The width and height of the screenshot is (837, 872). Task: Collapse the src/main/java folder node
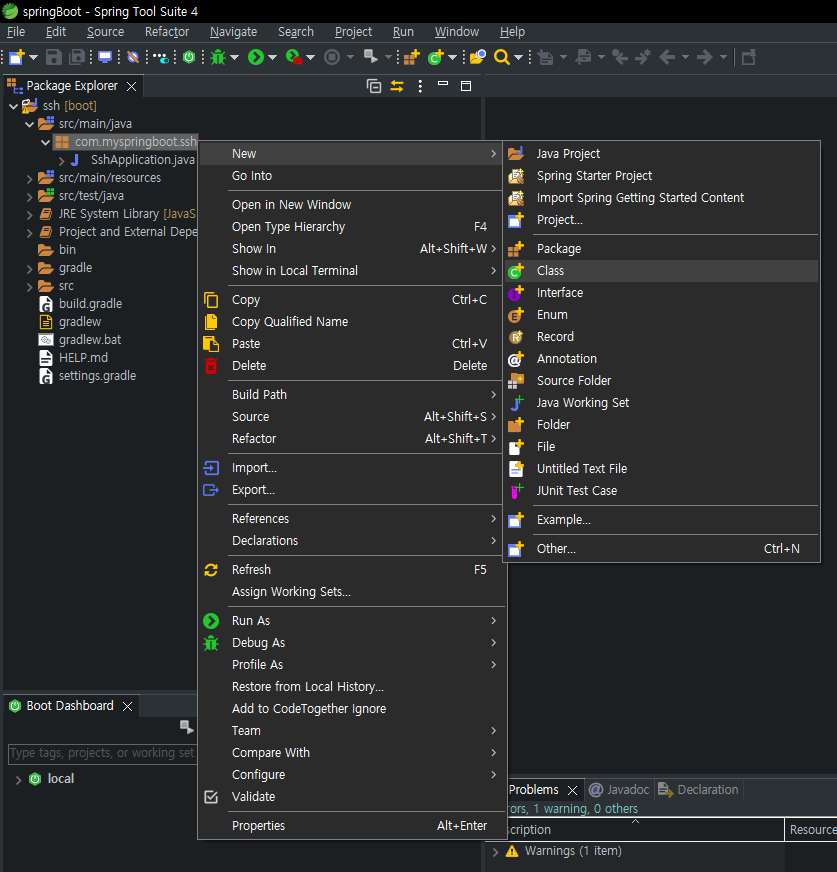tap(29, 124)
